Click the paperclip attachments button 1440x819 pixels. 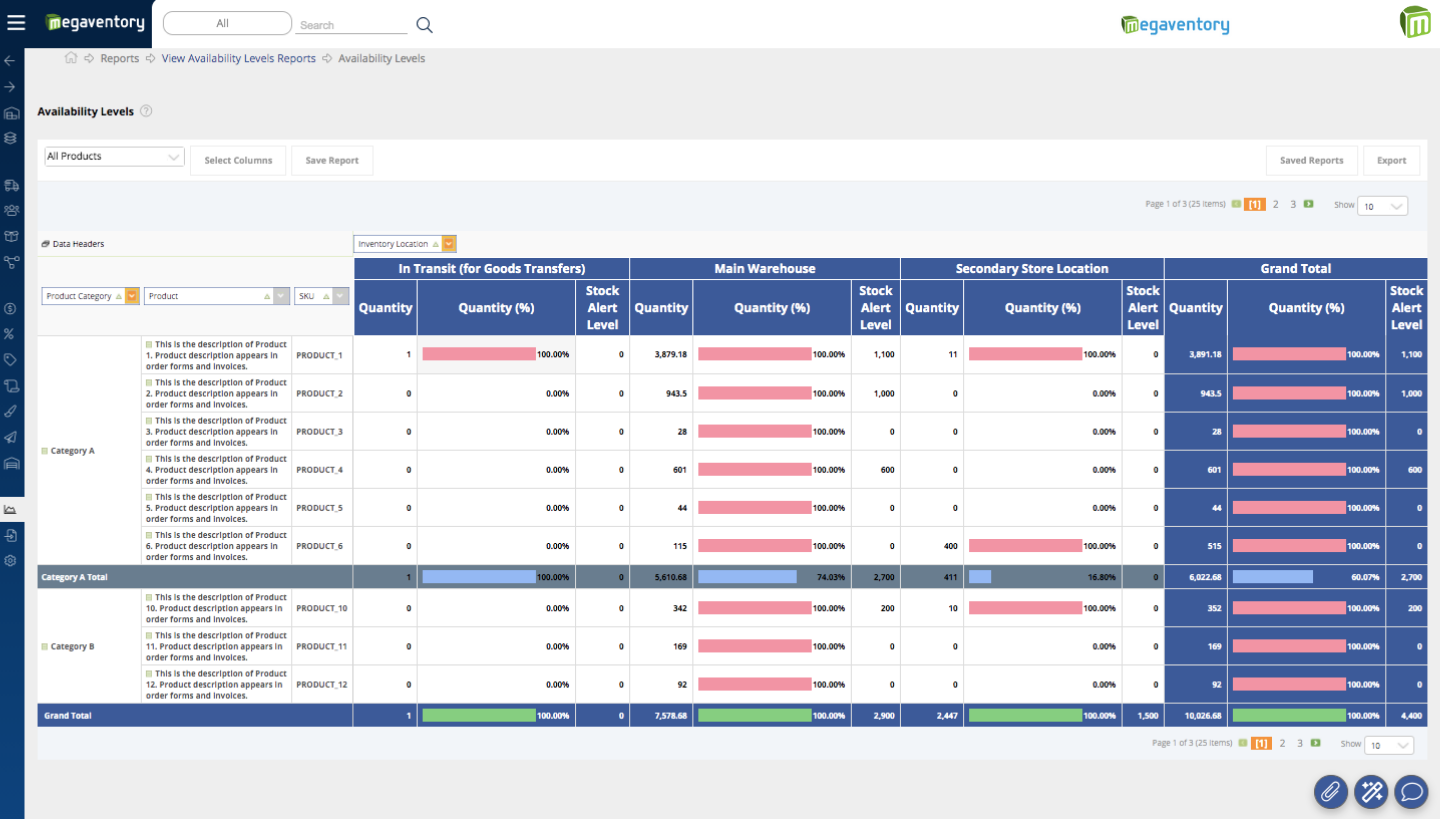[x=1330, y=792]
